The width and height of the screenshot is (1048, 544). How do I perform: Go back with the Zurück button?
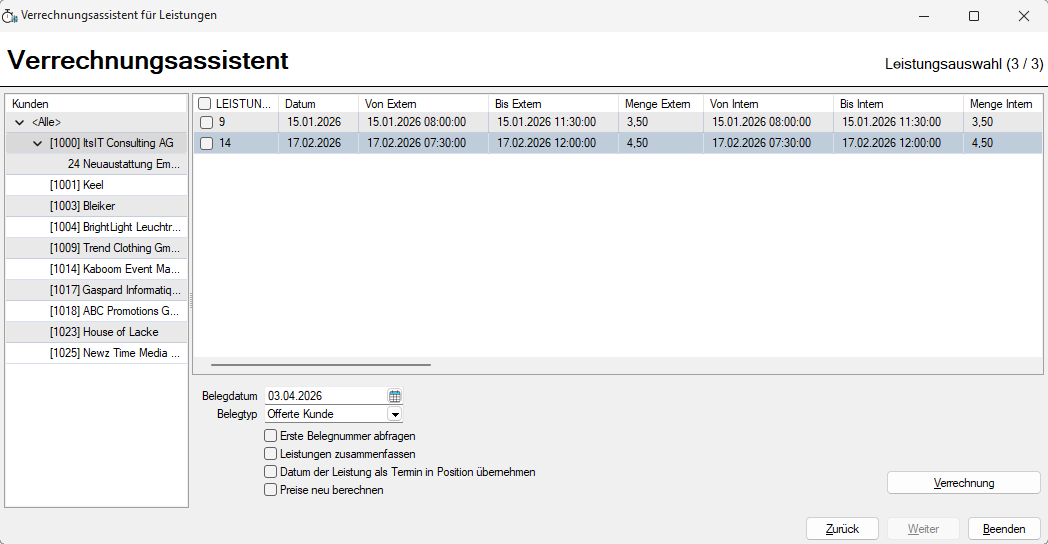[842, 529]
